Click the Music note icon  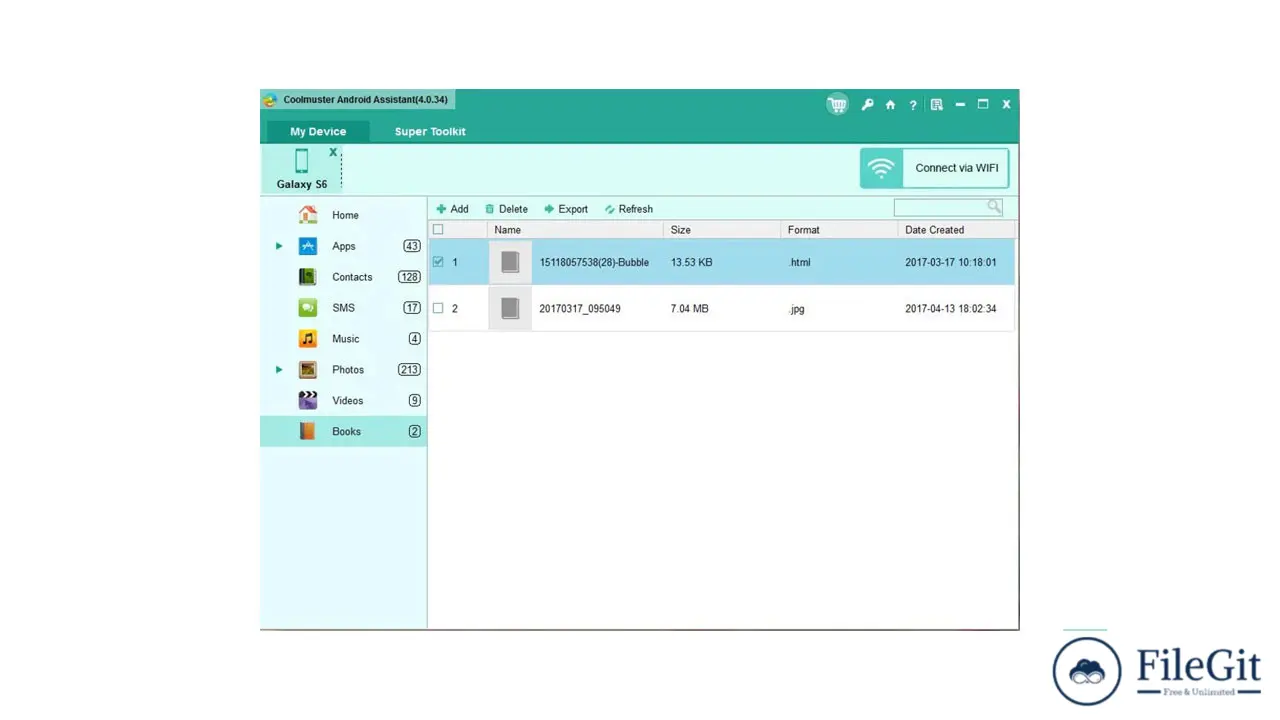click(x=308, y=339)
